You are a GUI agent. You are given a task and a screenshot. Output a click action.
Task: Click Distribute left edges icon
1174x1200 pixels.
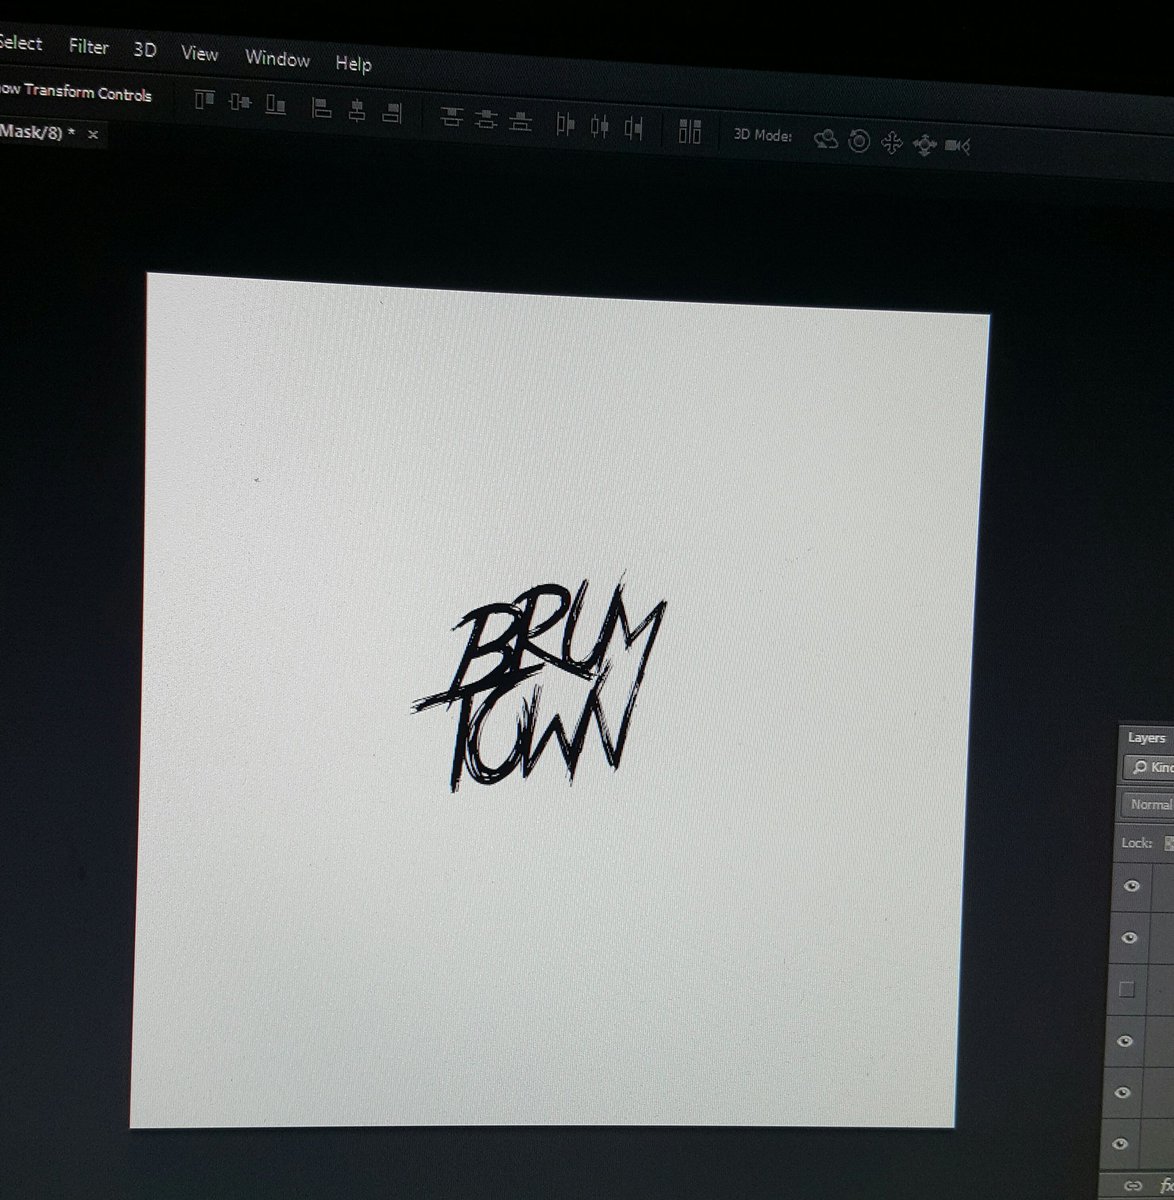[566, 124]
